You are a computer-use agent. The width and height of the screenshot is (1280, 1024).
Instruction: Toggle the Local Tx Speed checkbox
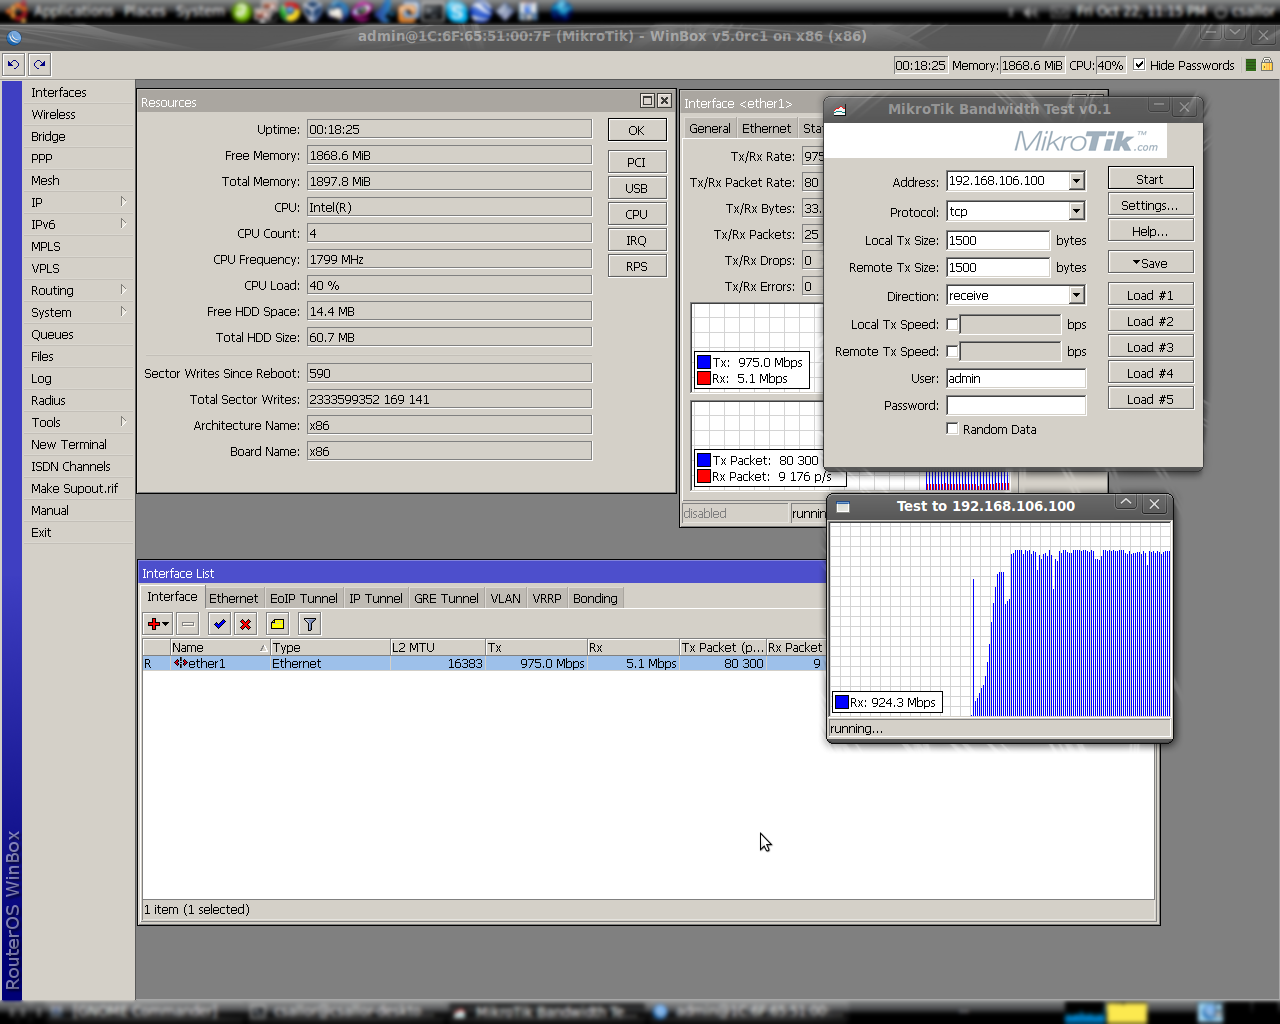[x=952, y=324]
